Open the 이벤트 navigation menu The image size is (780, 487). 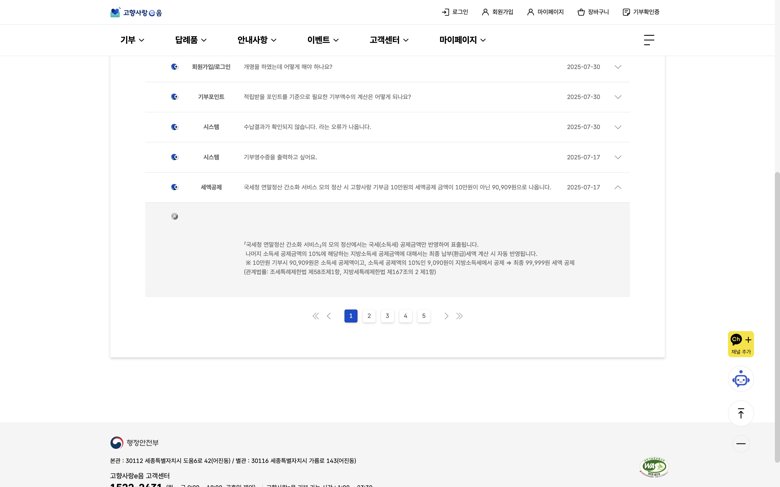323,40
